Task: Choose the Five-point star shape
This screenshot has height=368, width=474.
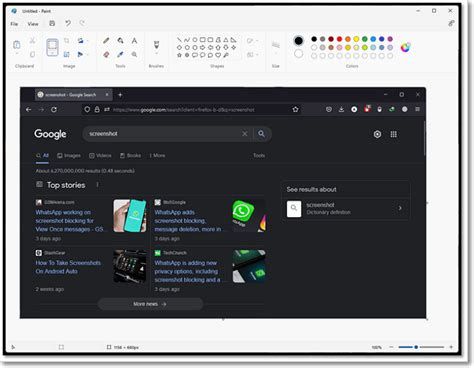Action: 179,55
